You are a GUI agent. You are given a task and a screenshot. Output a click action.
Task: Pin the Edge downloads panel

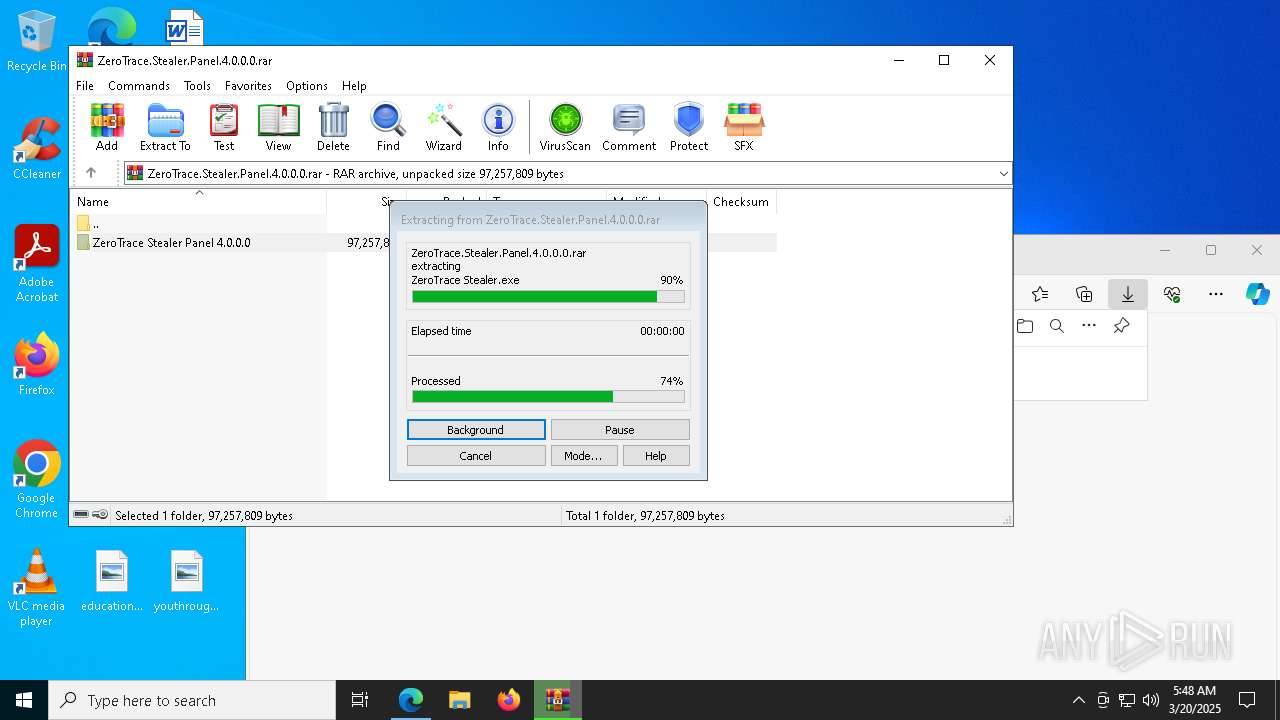pyautogui.click(x=1121, y=326)
